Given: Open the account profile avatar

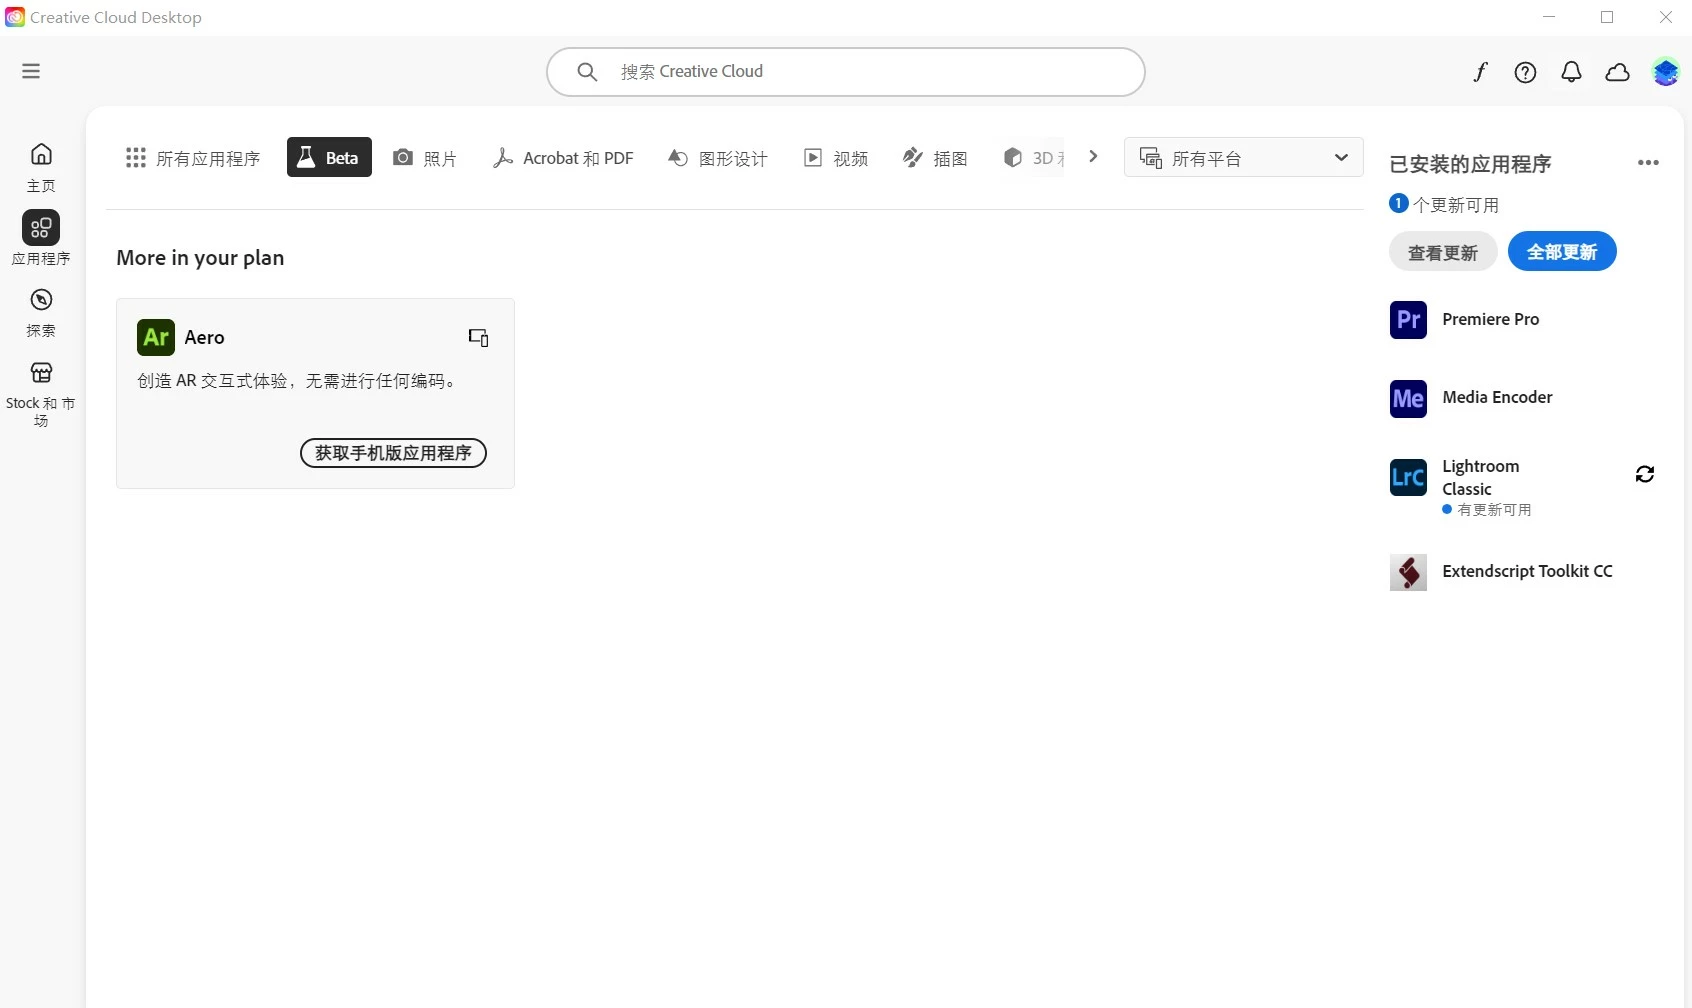Looking at the screenshot, I should 1665,72.
